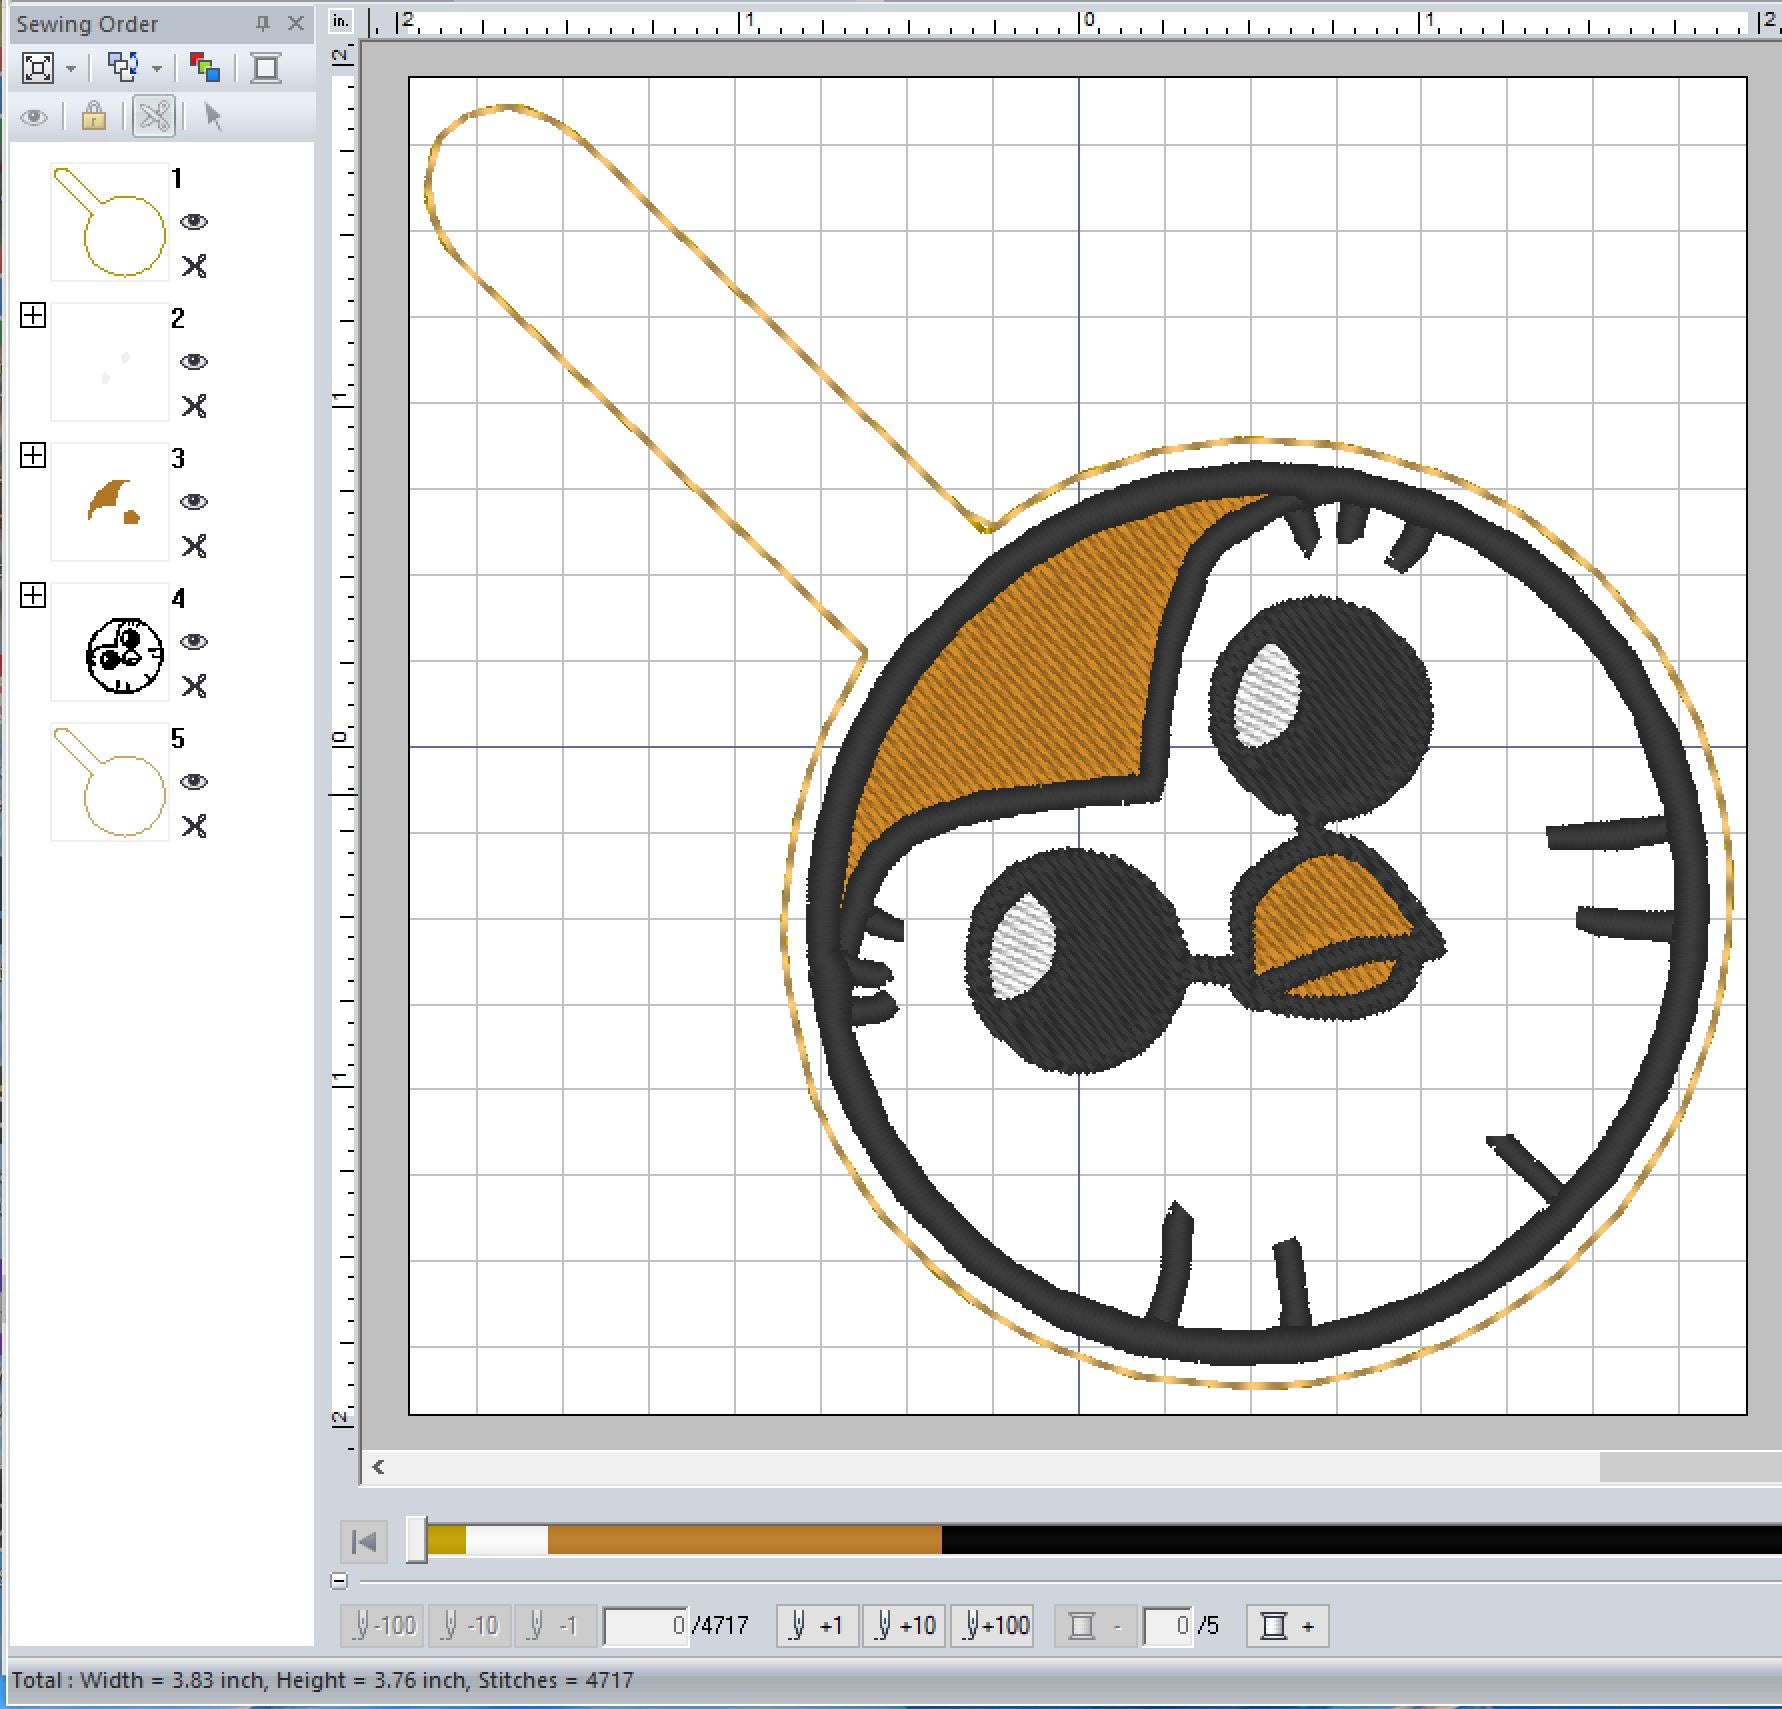Screen dimensions: 1782x1709
Task: Click the arrow pointer icon in panel toolbar
Action: [x=212, y=117]
